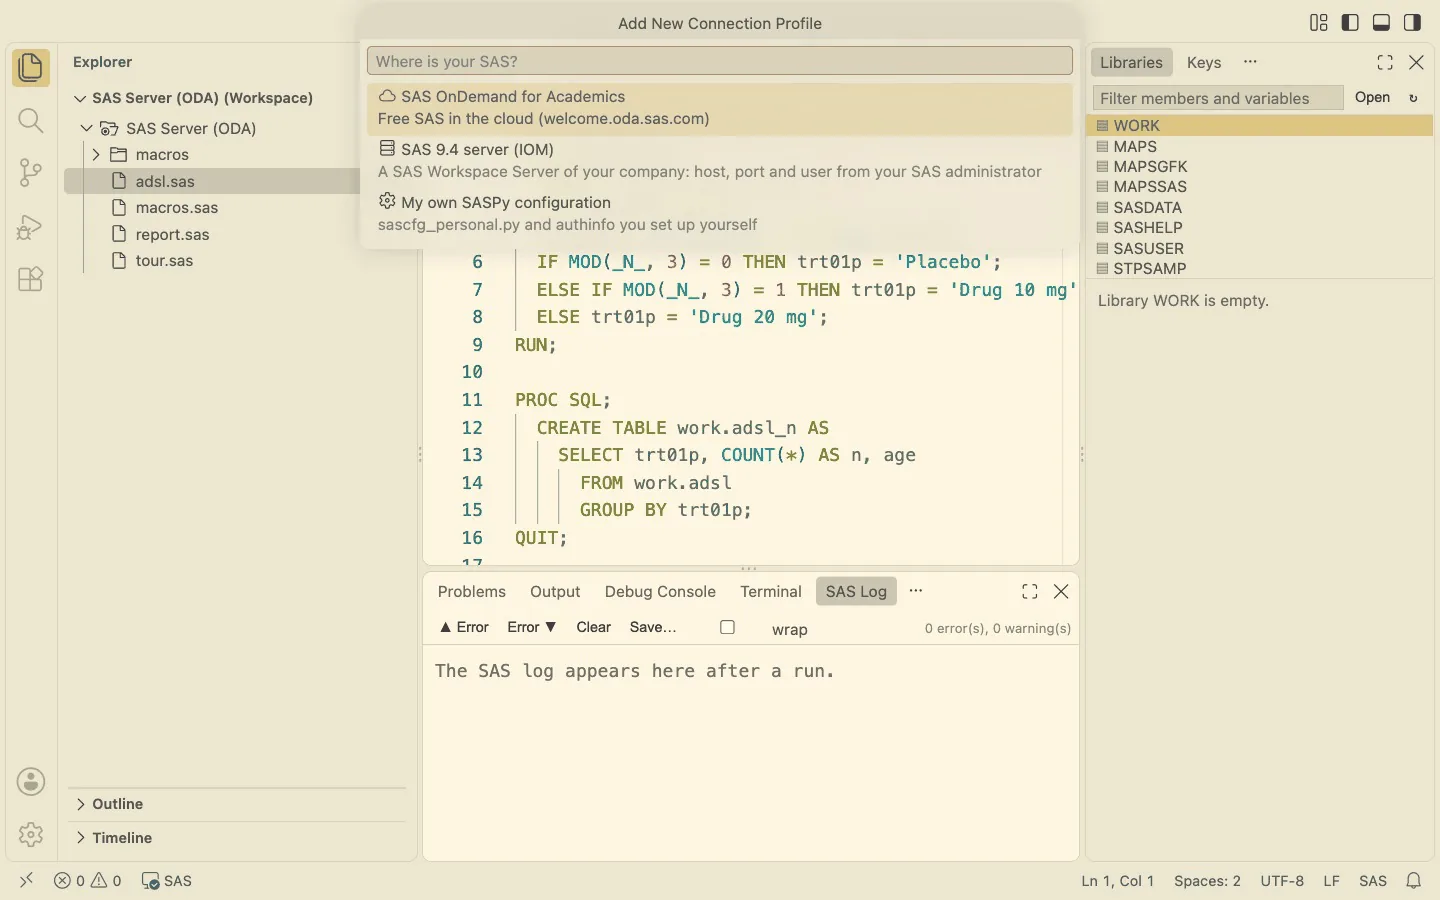Click Open button in Libraries panel
The image size is (1440, 900).
[x=1372, y=97]
